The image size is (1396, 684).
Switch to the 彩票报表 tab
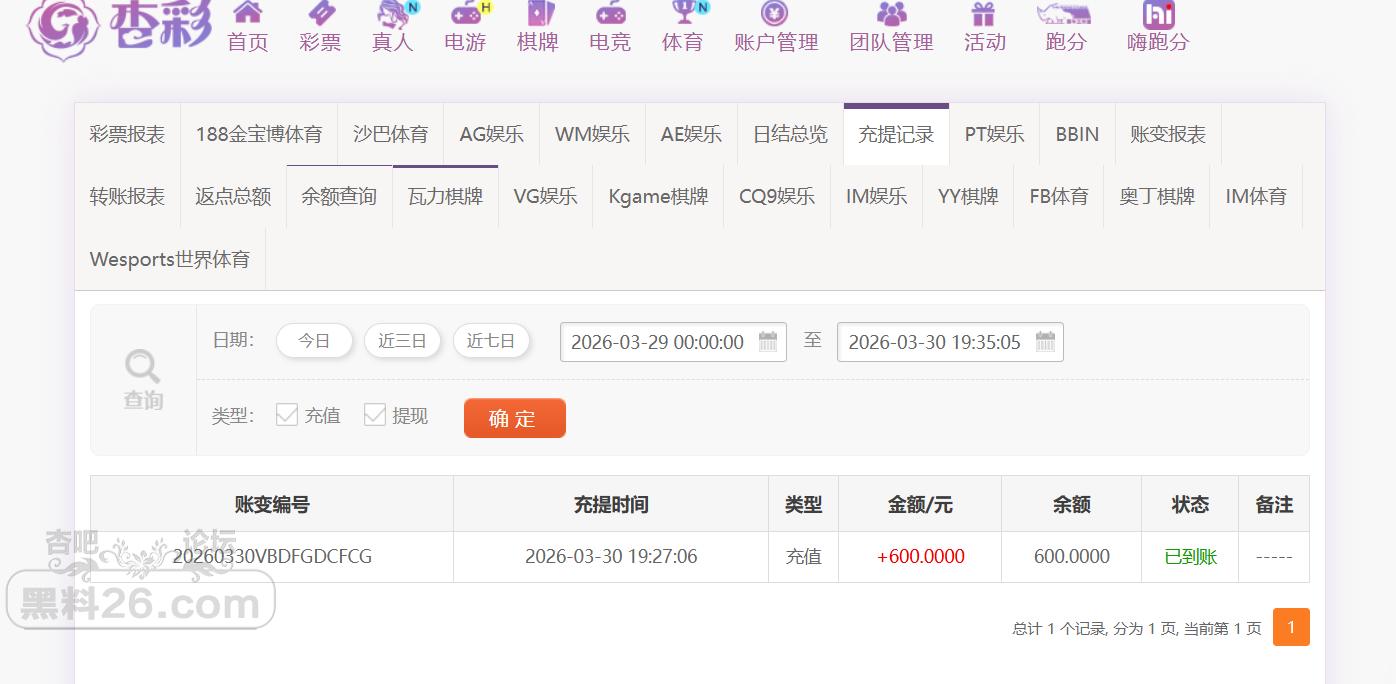[126, 133]
